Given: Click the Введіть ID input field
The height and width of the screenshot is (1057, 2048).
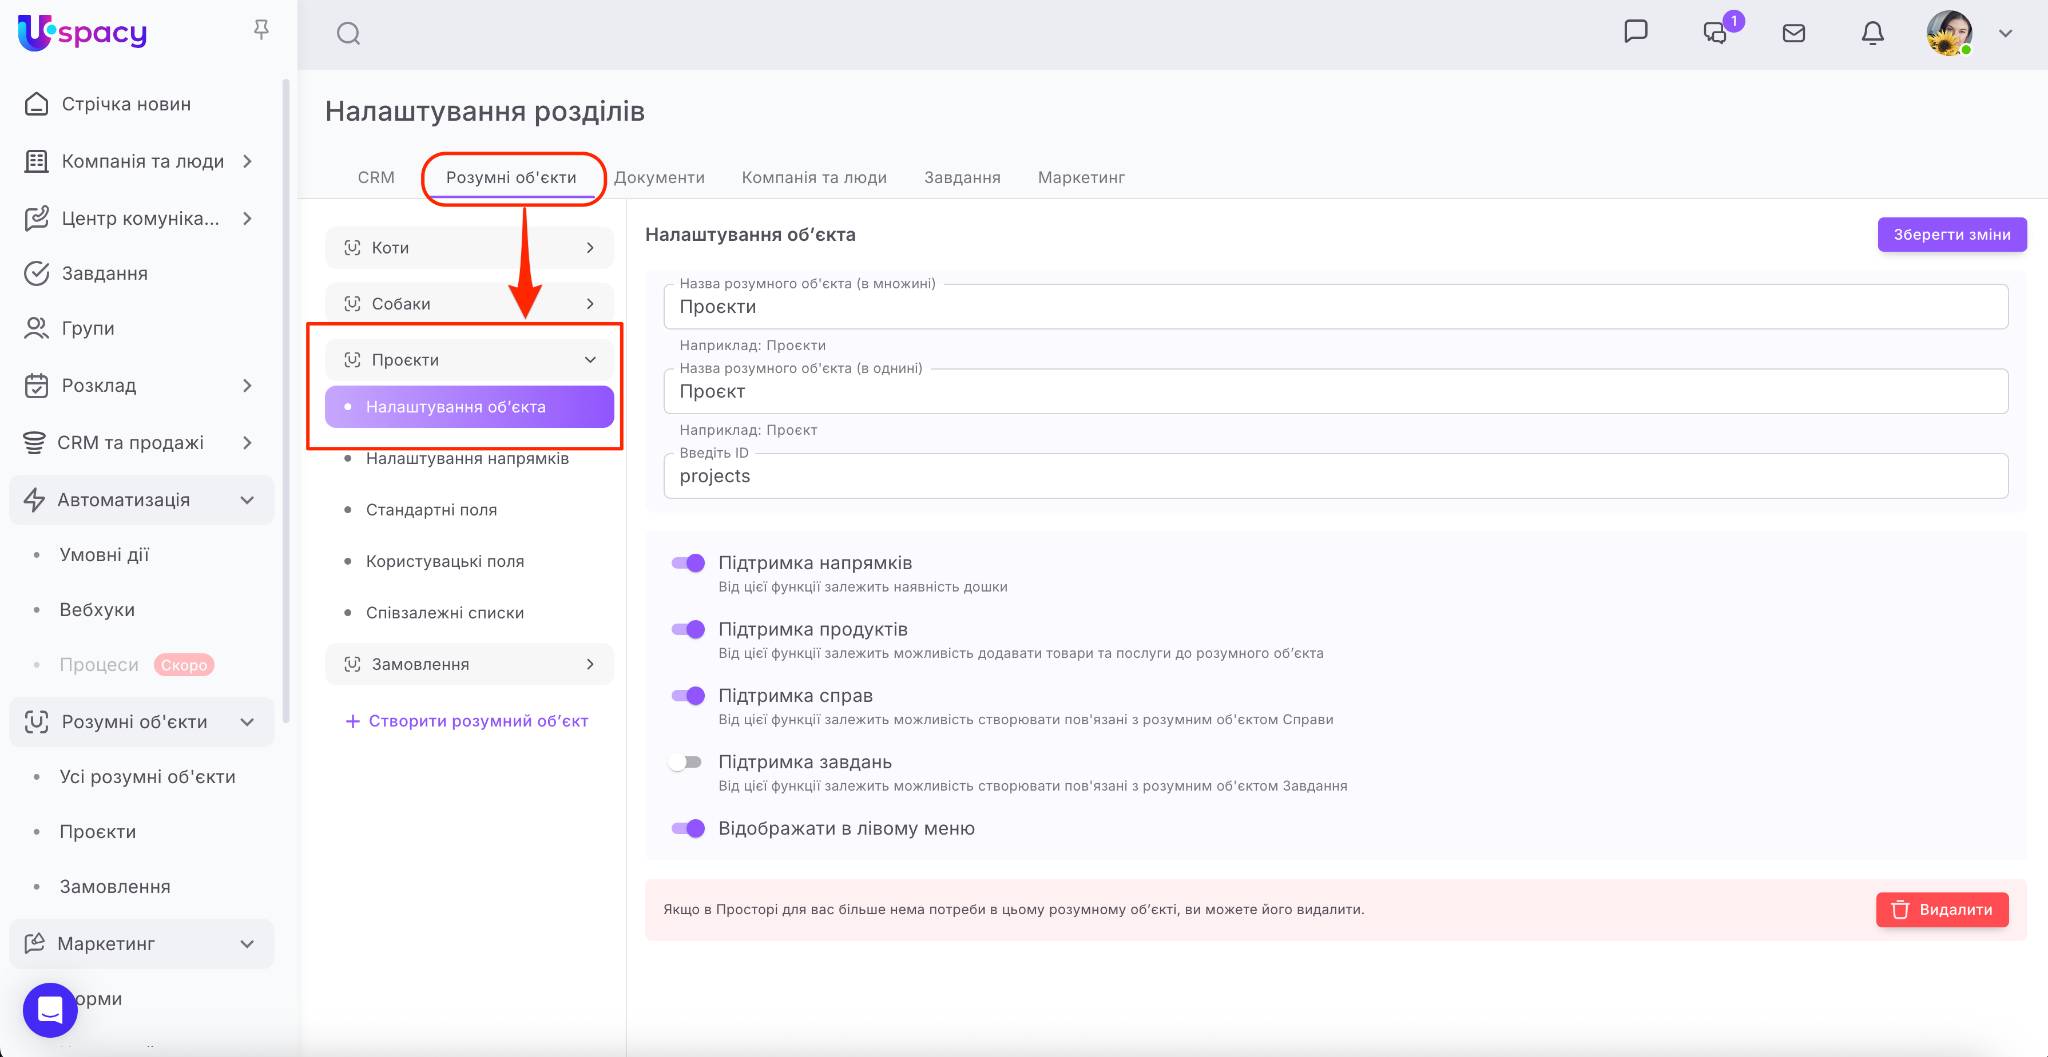Looking at the screenshot, I should point(1335,476).
